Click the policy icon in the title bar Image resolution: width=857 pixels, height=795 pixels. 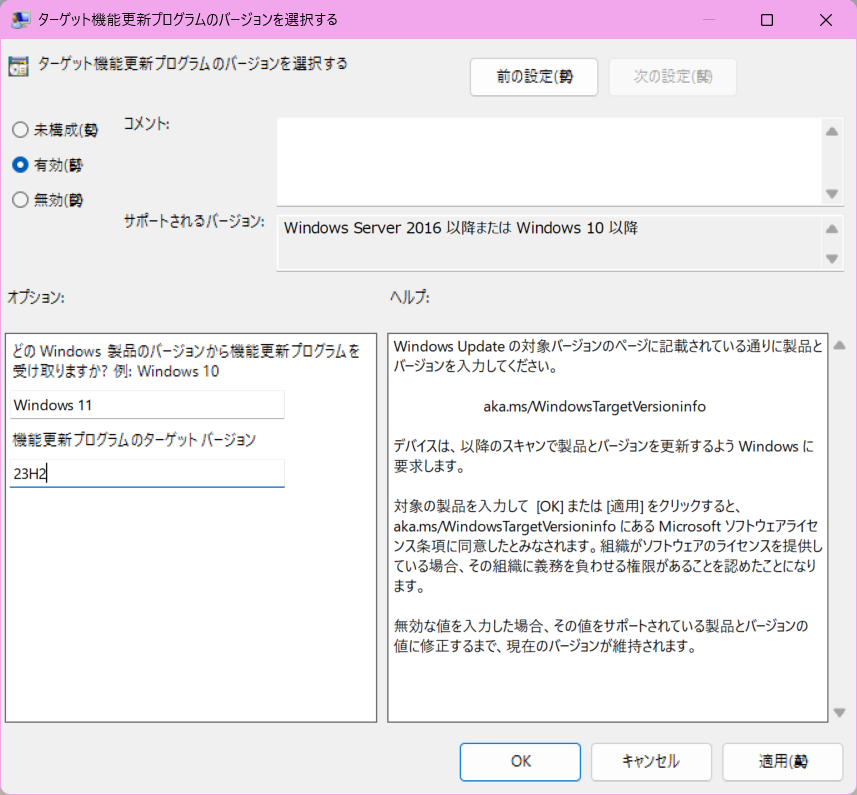coord(19,19)
